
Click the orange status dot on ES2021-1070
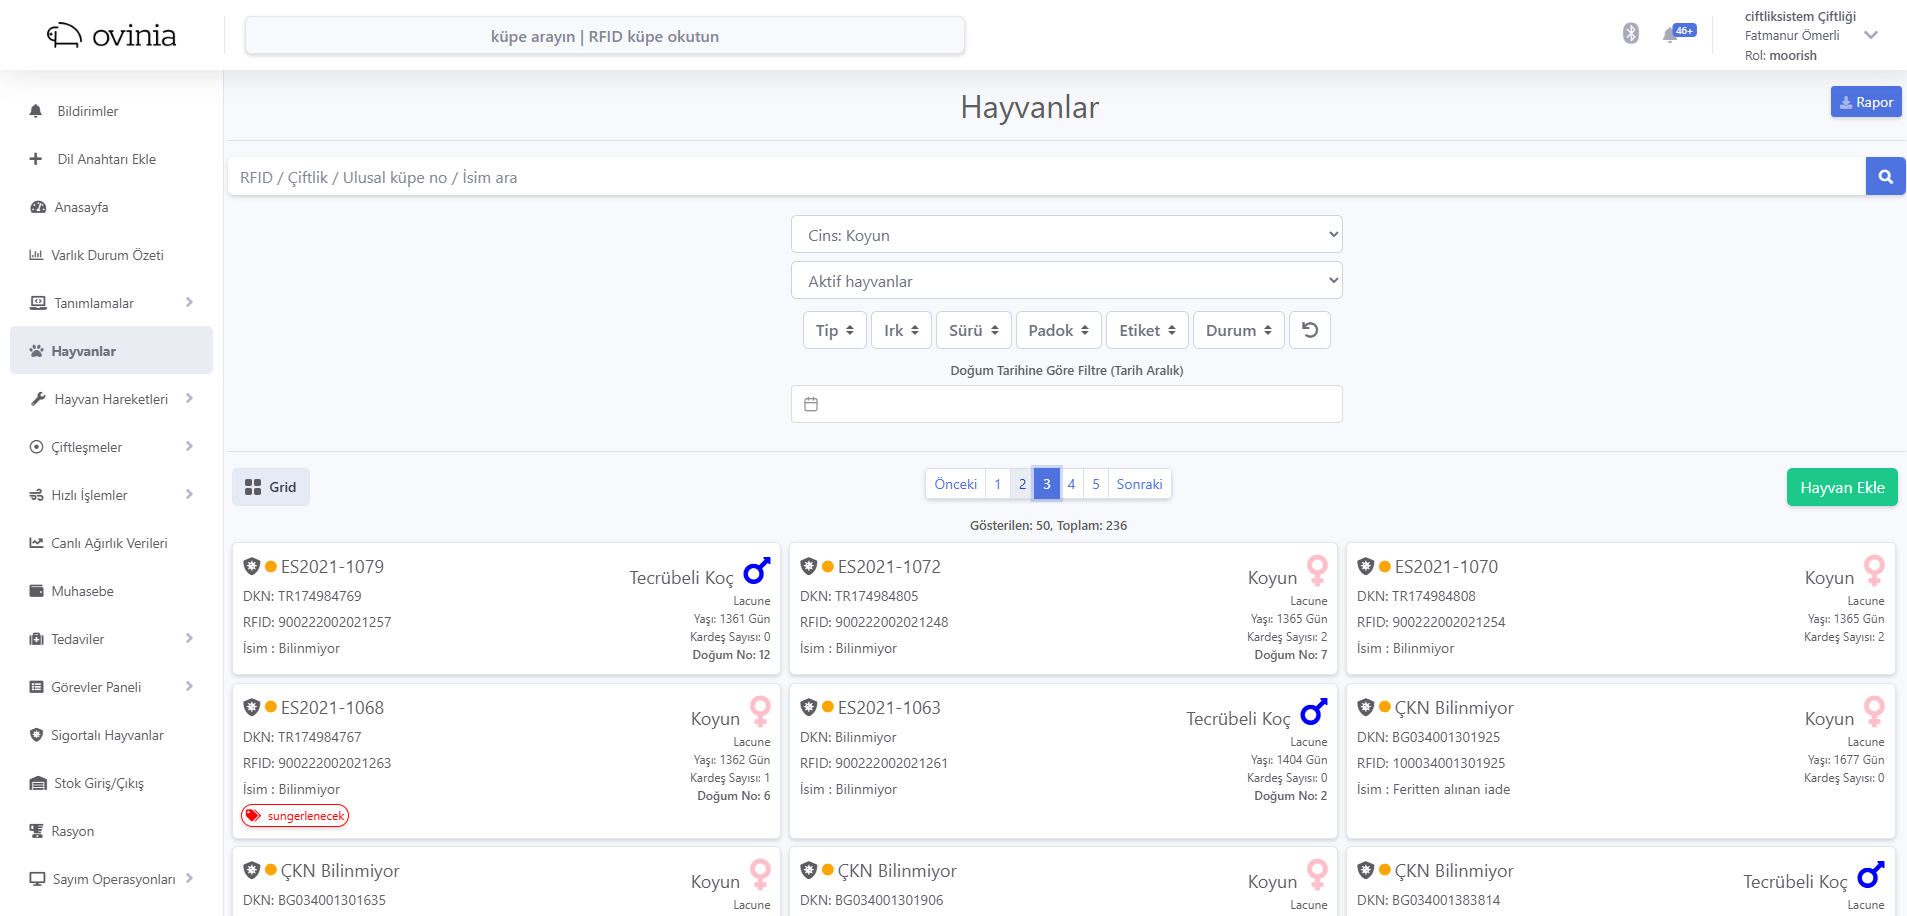coord(1385,566)
